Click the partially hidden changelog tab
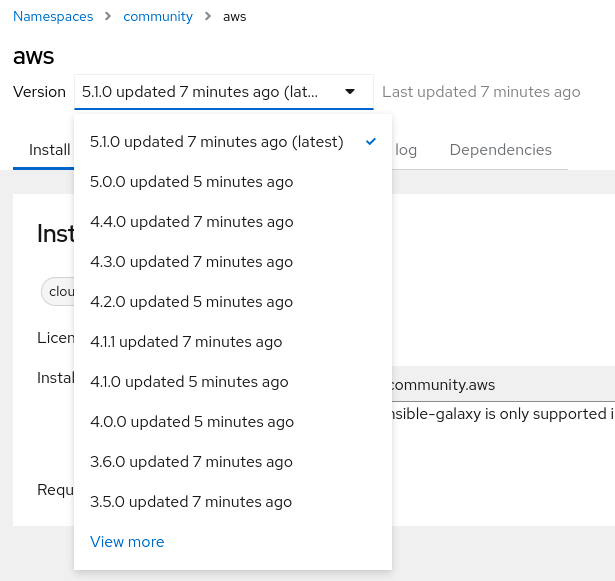The image size is (615, 581). pos(405,150)
